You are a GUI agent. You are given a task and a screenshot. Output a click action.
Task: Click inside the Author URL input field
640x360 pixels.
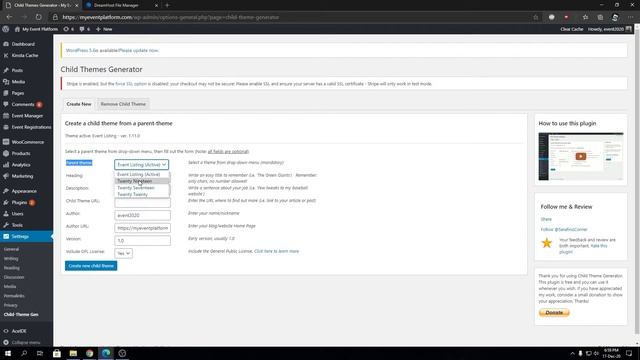(x=142, y=228)
